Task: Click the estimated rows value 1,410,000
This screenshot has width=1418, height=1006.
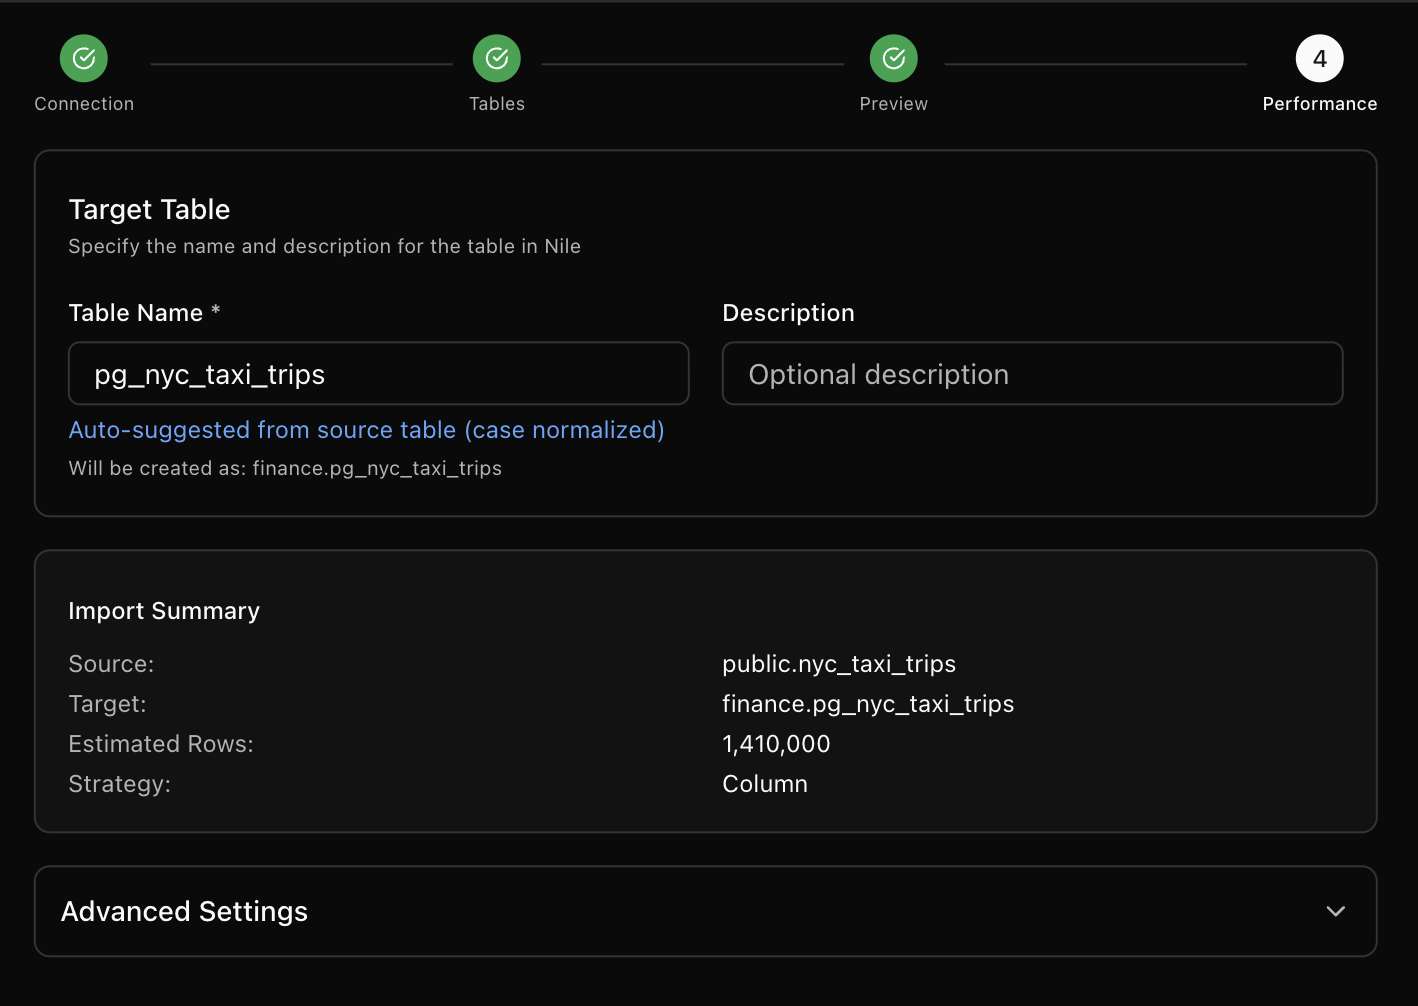Action: coord(776,744)
